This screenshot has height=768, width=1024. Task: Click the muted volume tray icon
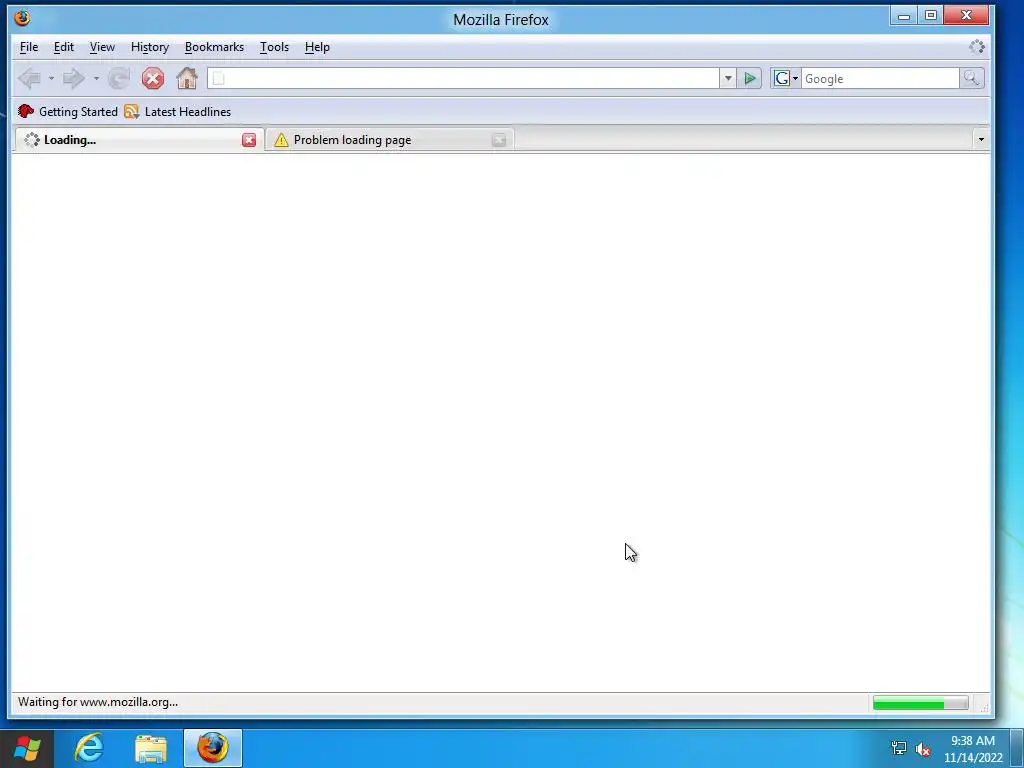pyautogui.click(x=923, y=748)
